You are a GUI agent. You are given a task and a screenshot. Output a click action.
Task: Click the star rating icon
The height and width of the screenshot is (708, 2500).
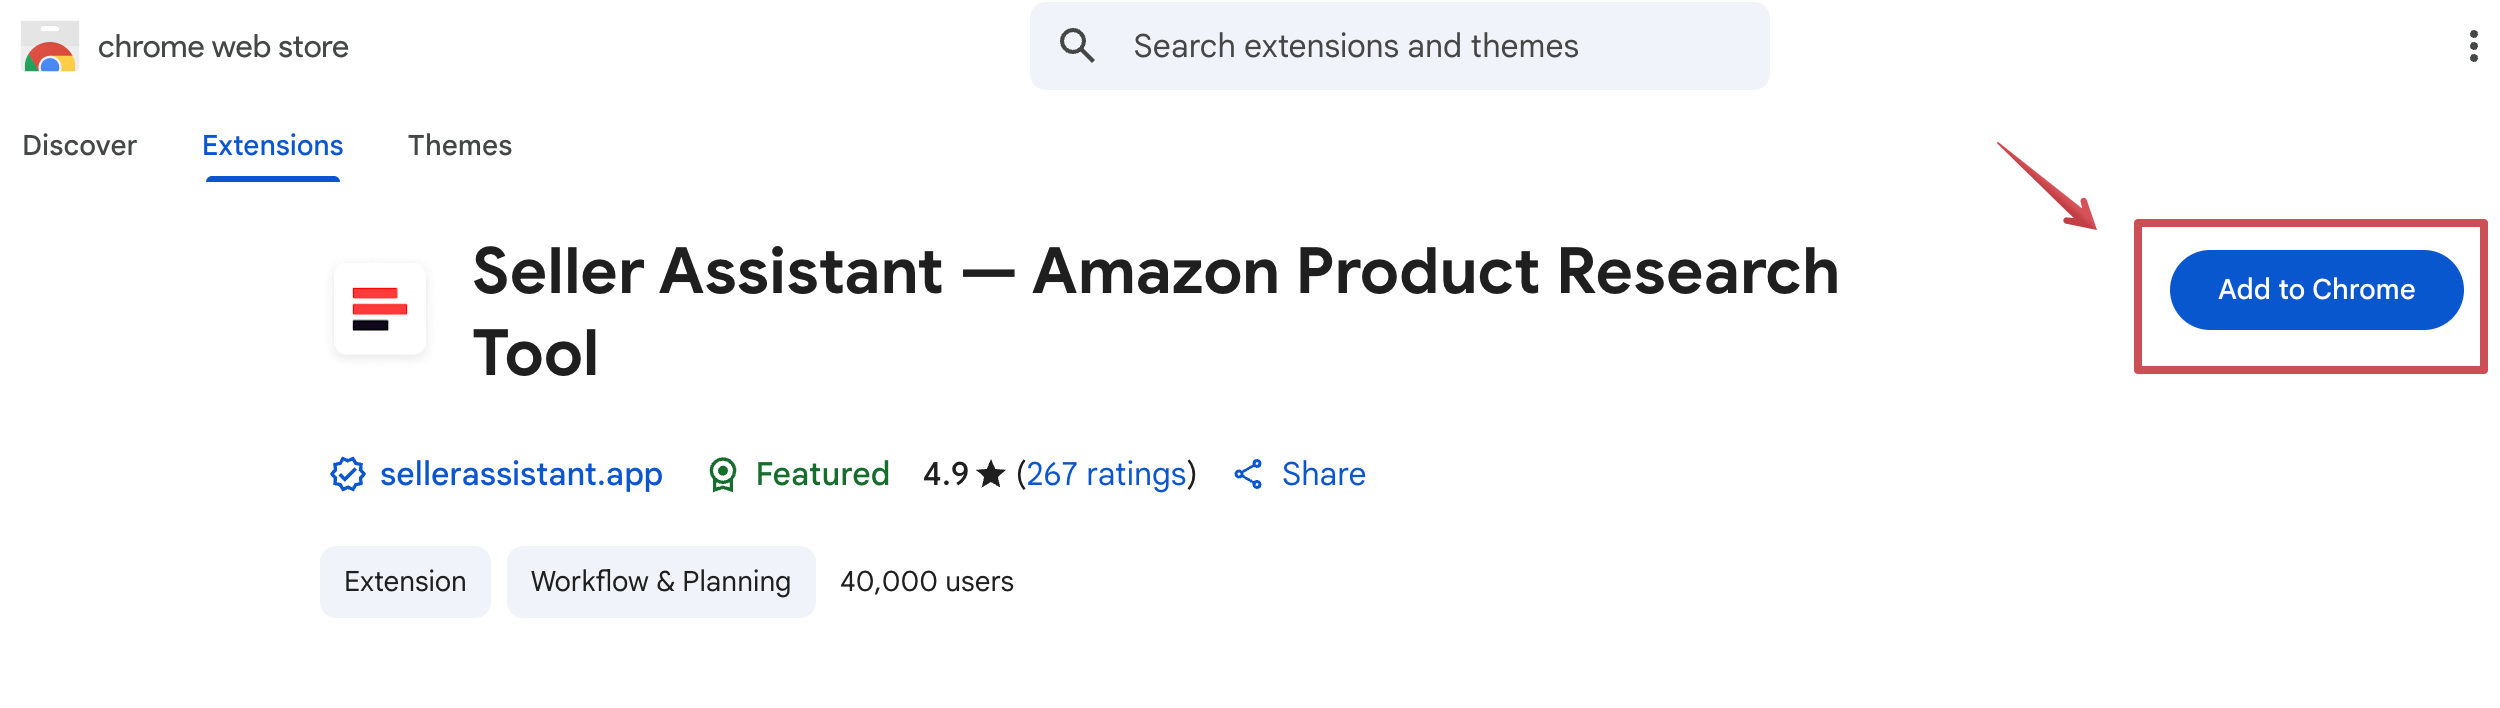click(x=991, y=474)
